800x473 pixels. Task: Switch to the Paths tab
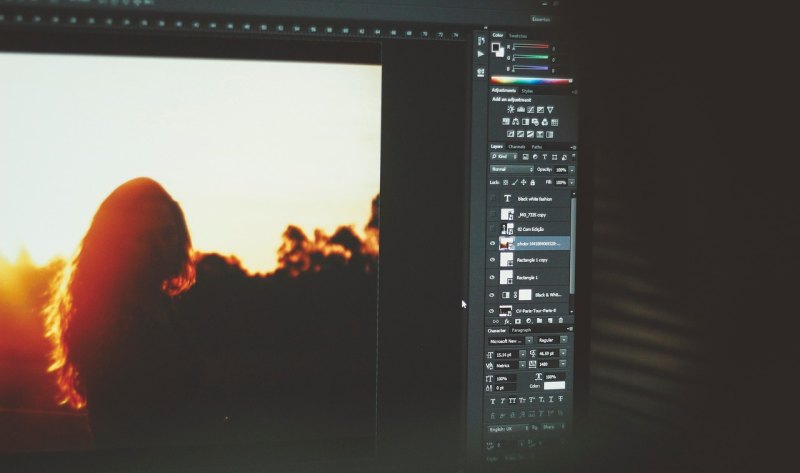pyautogui.click(x=537, y=147)
